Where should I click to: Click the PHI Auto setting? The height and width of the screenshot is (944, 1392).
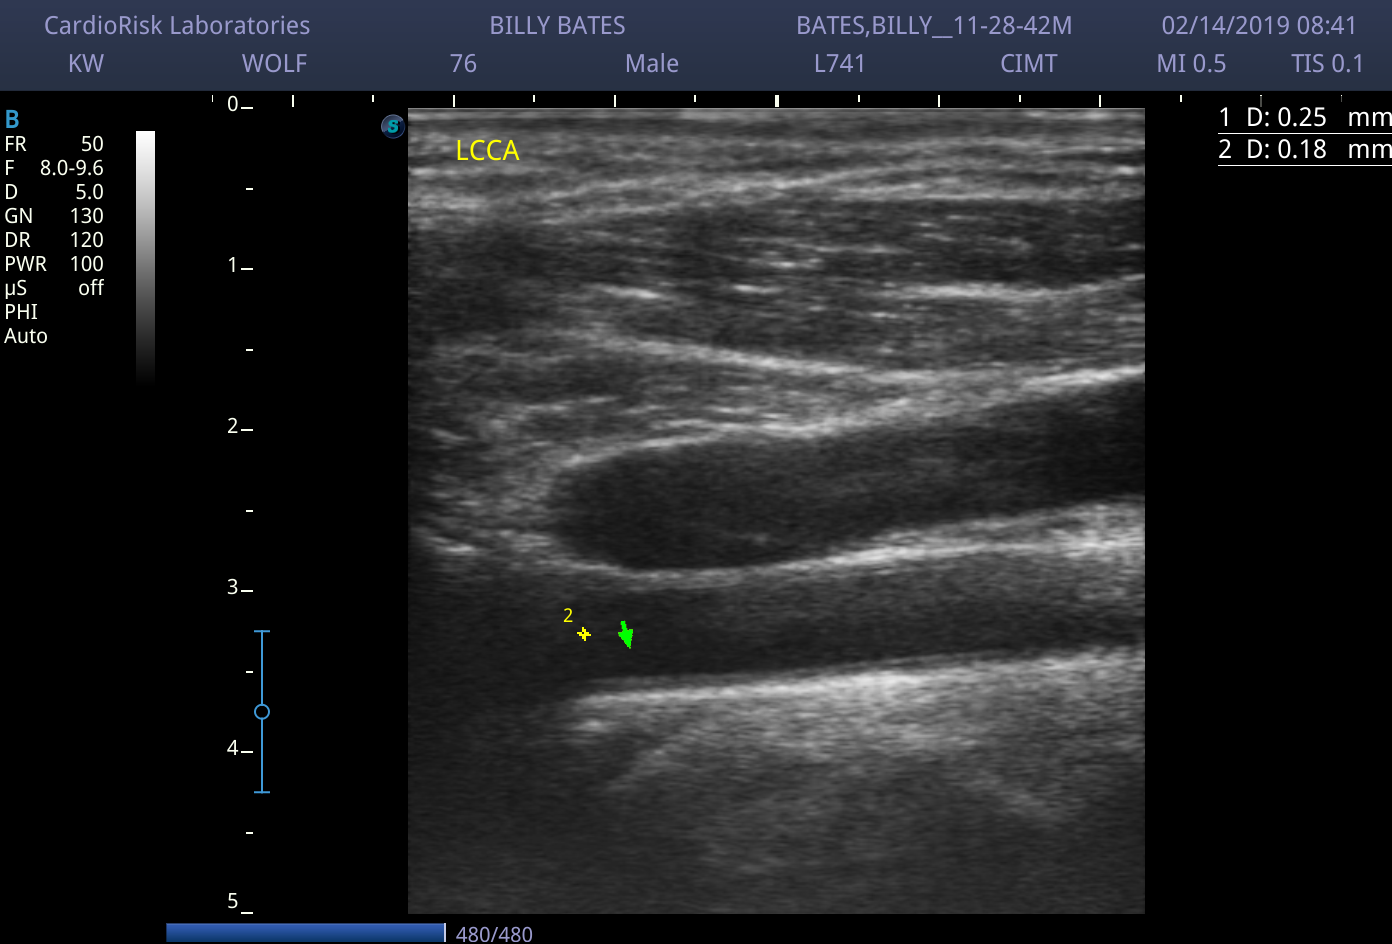coord(26,324)
